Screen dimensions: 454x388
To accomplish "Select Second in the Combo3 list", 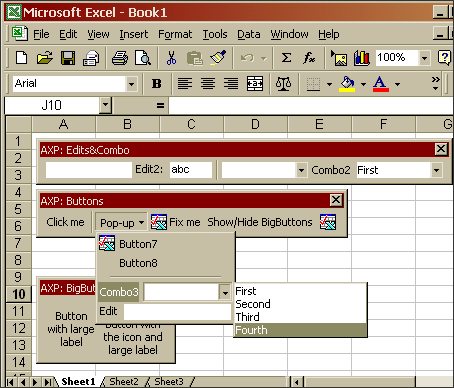I will 300,304.
